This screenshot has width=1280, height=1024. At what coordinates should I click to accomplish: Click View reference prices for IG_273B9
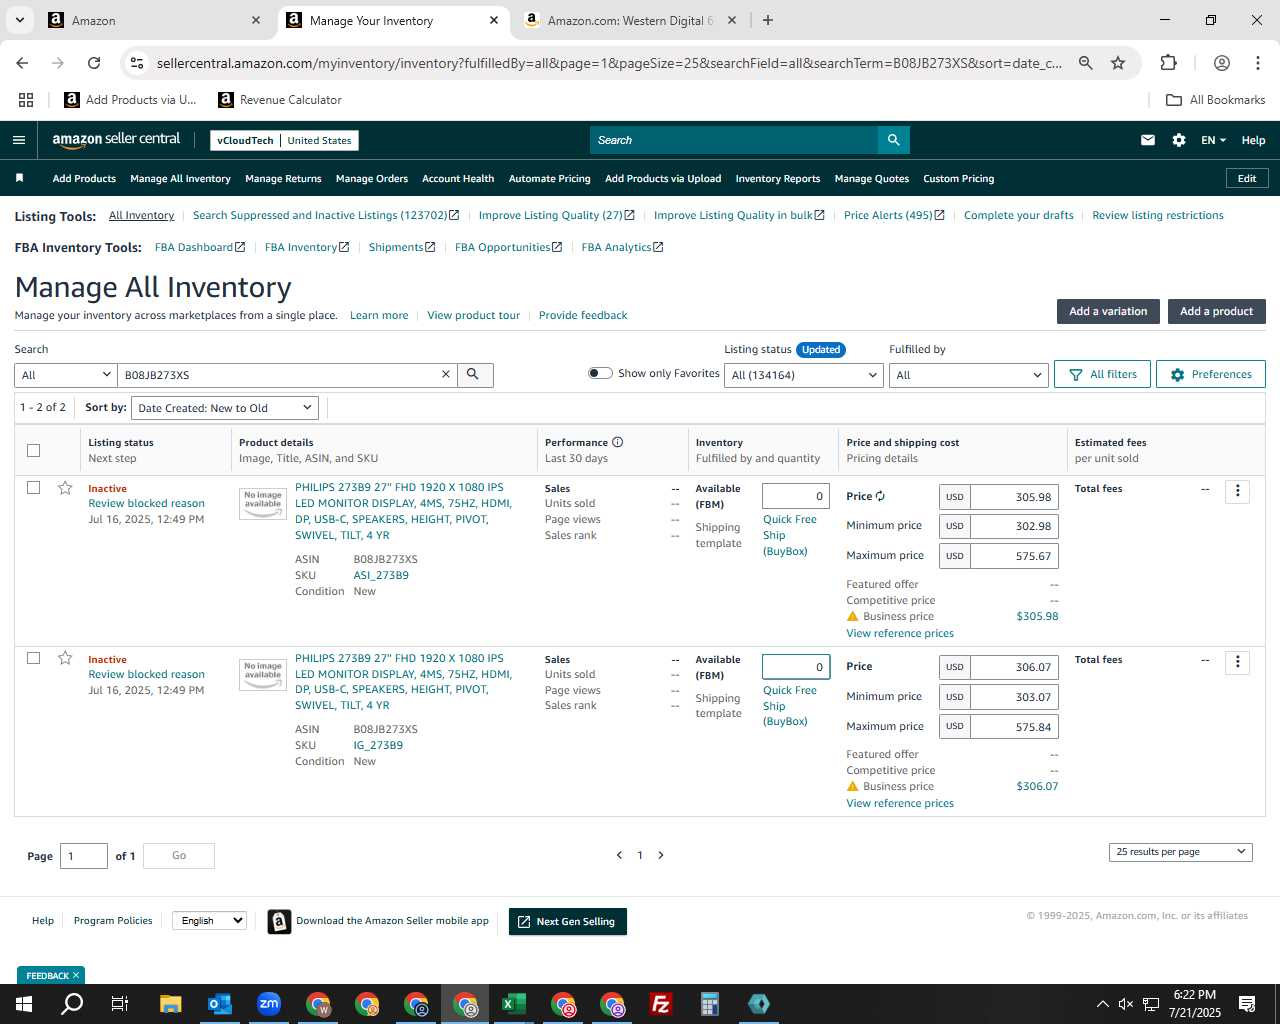[x=900, y=803]
